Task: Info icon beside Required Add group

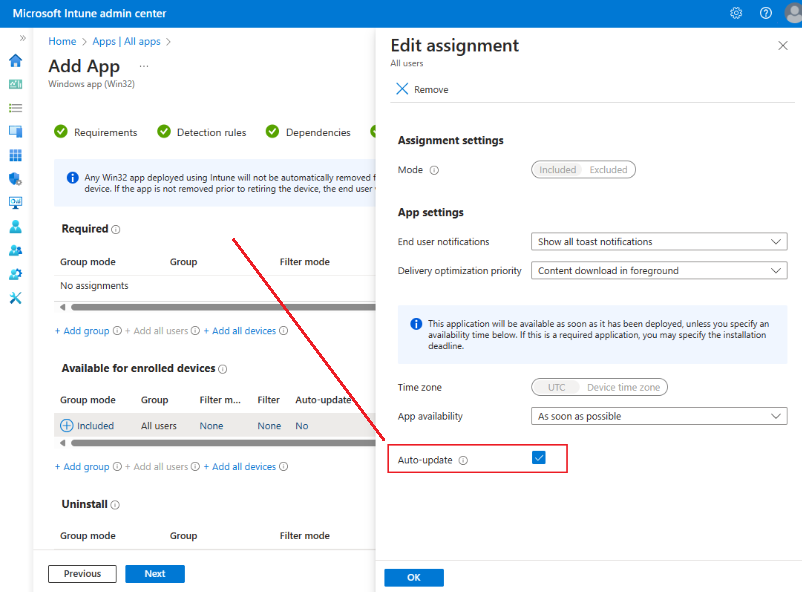Action: click(117, 331)
